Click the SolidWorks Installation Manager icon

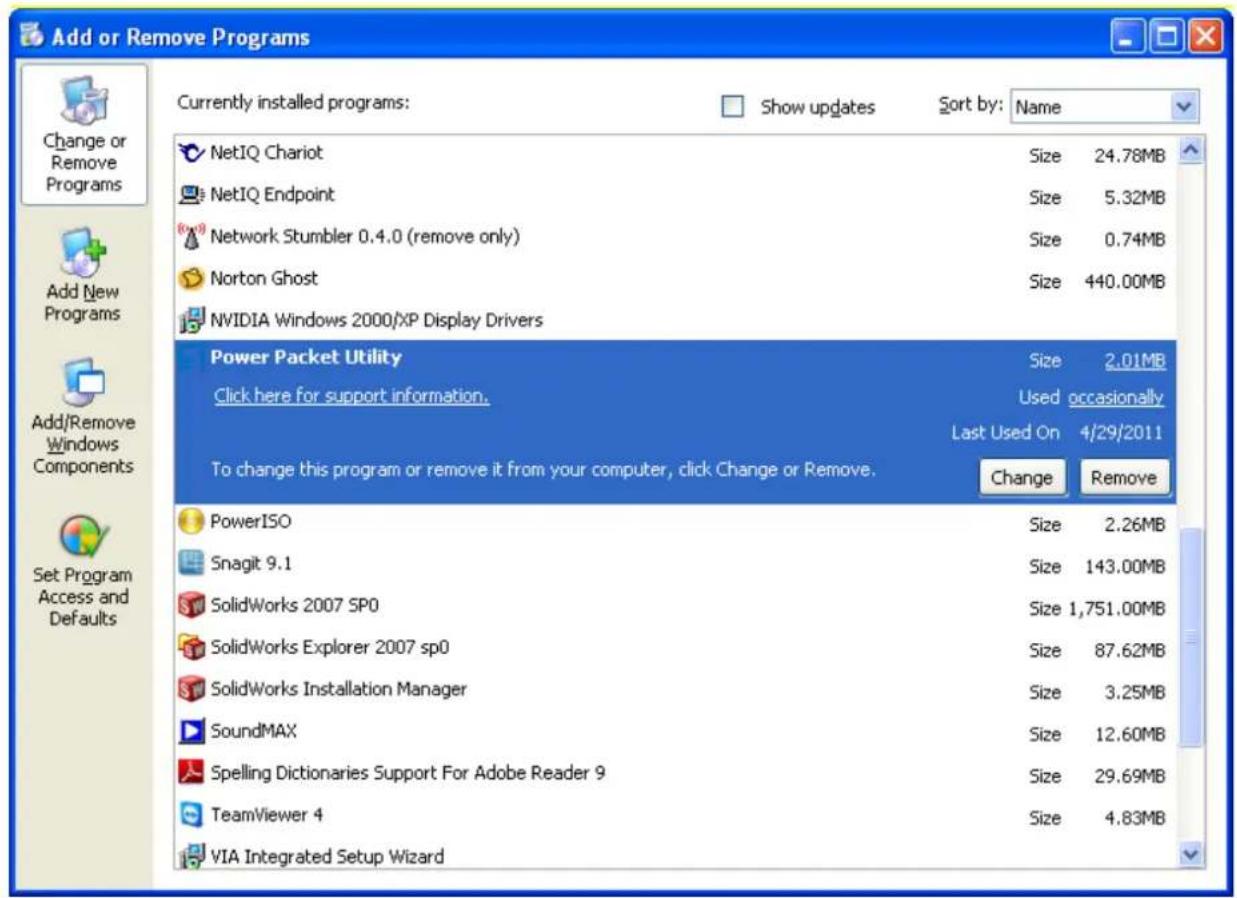click(190, 690)
